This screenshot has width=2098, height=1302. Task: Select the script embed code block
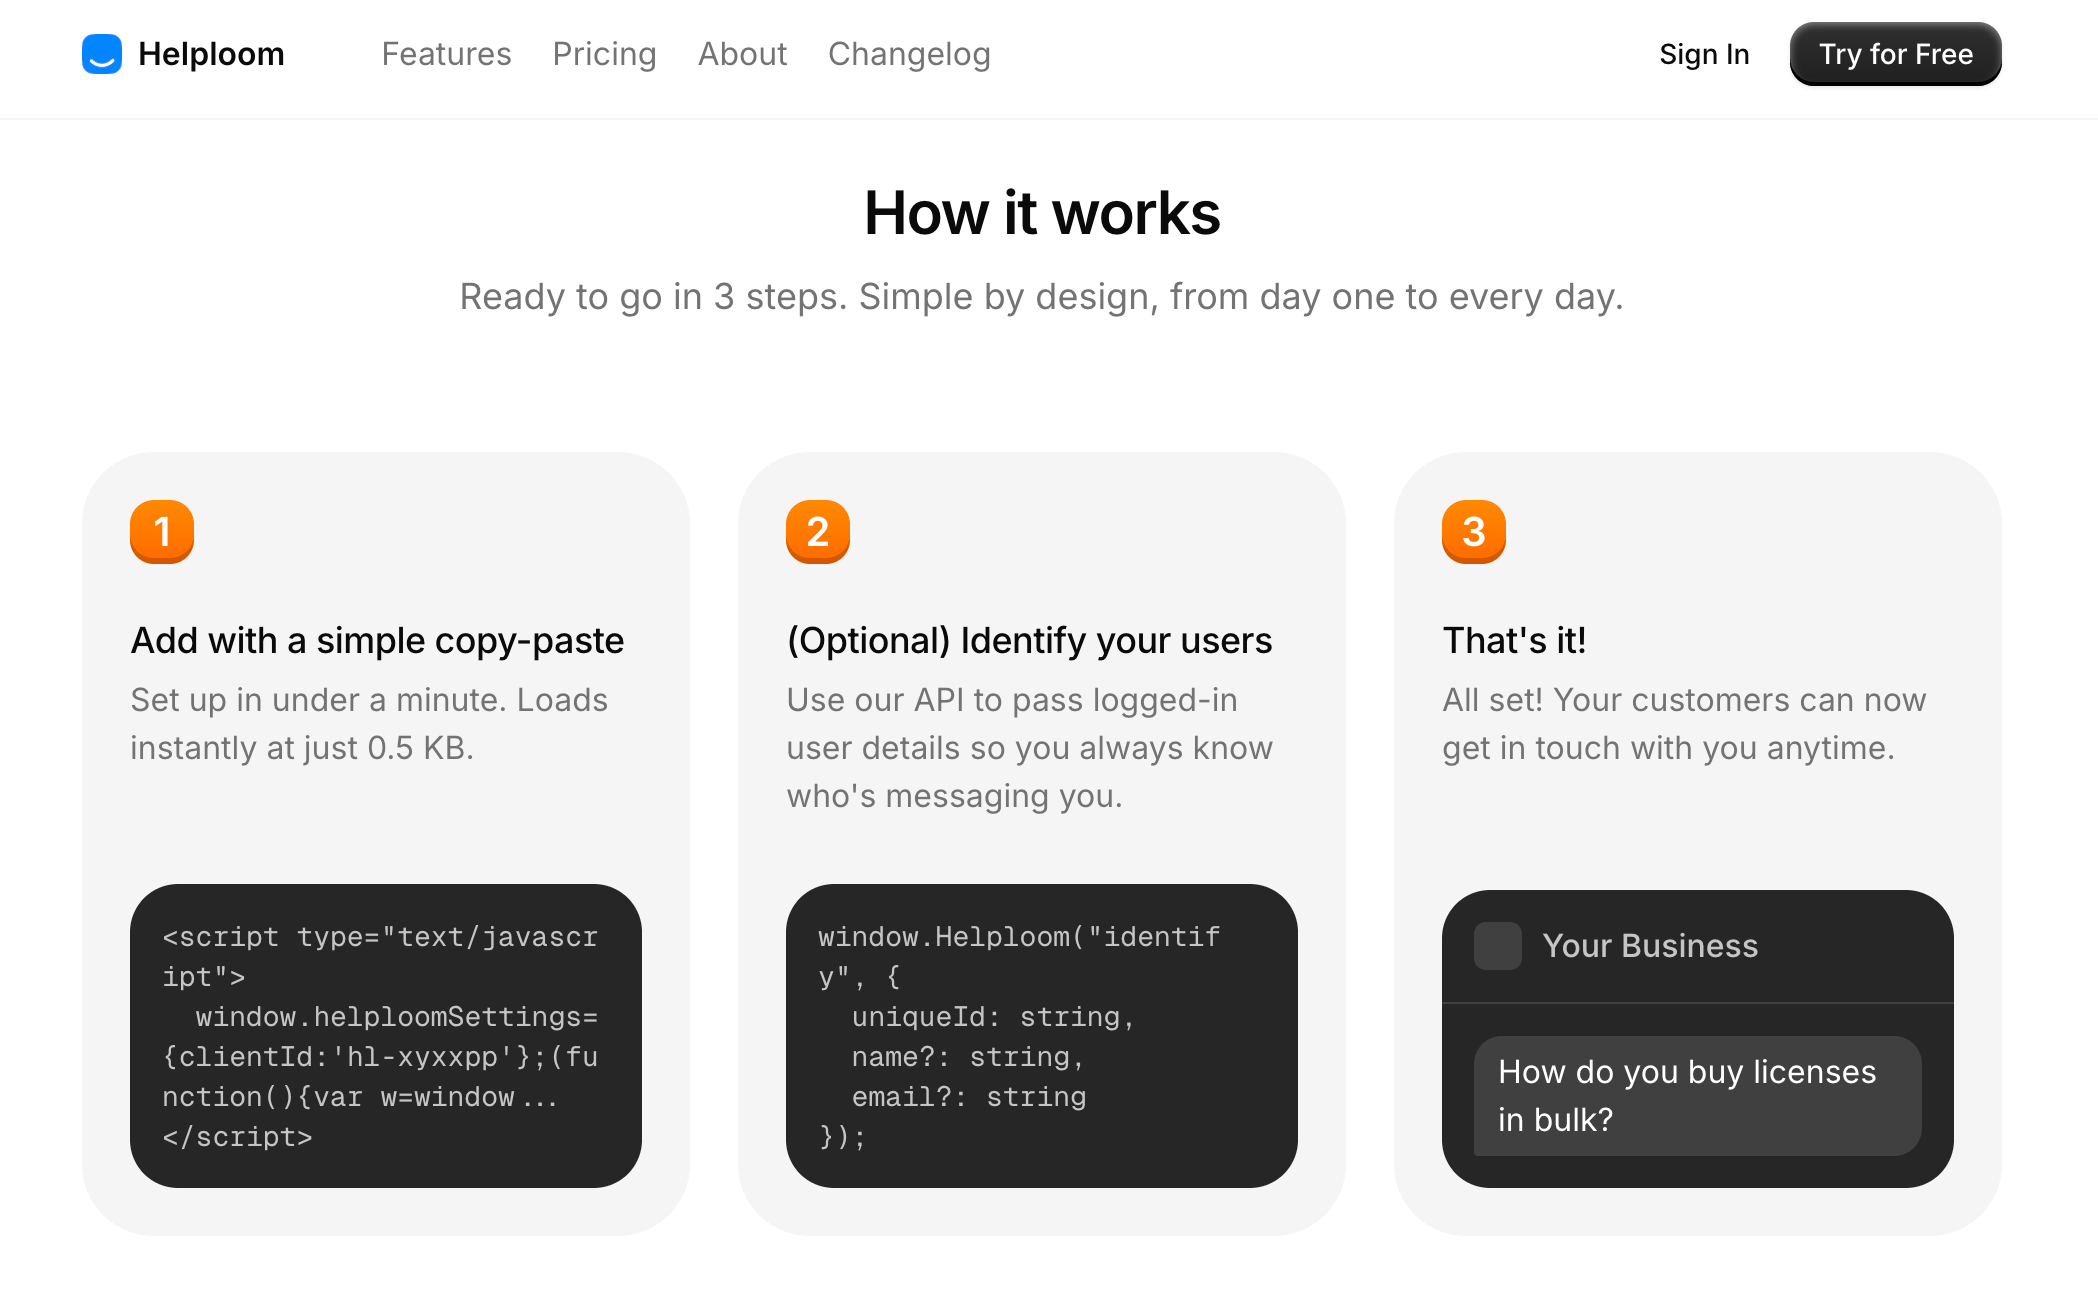[x=386, y=1036]
